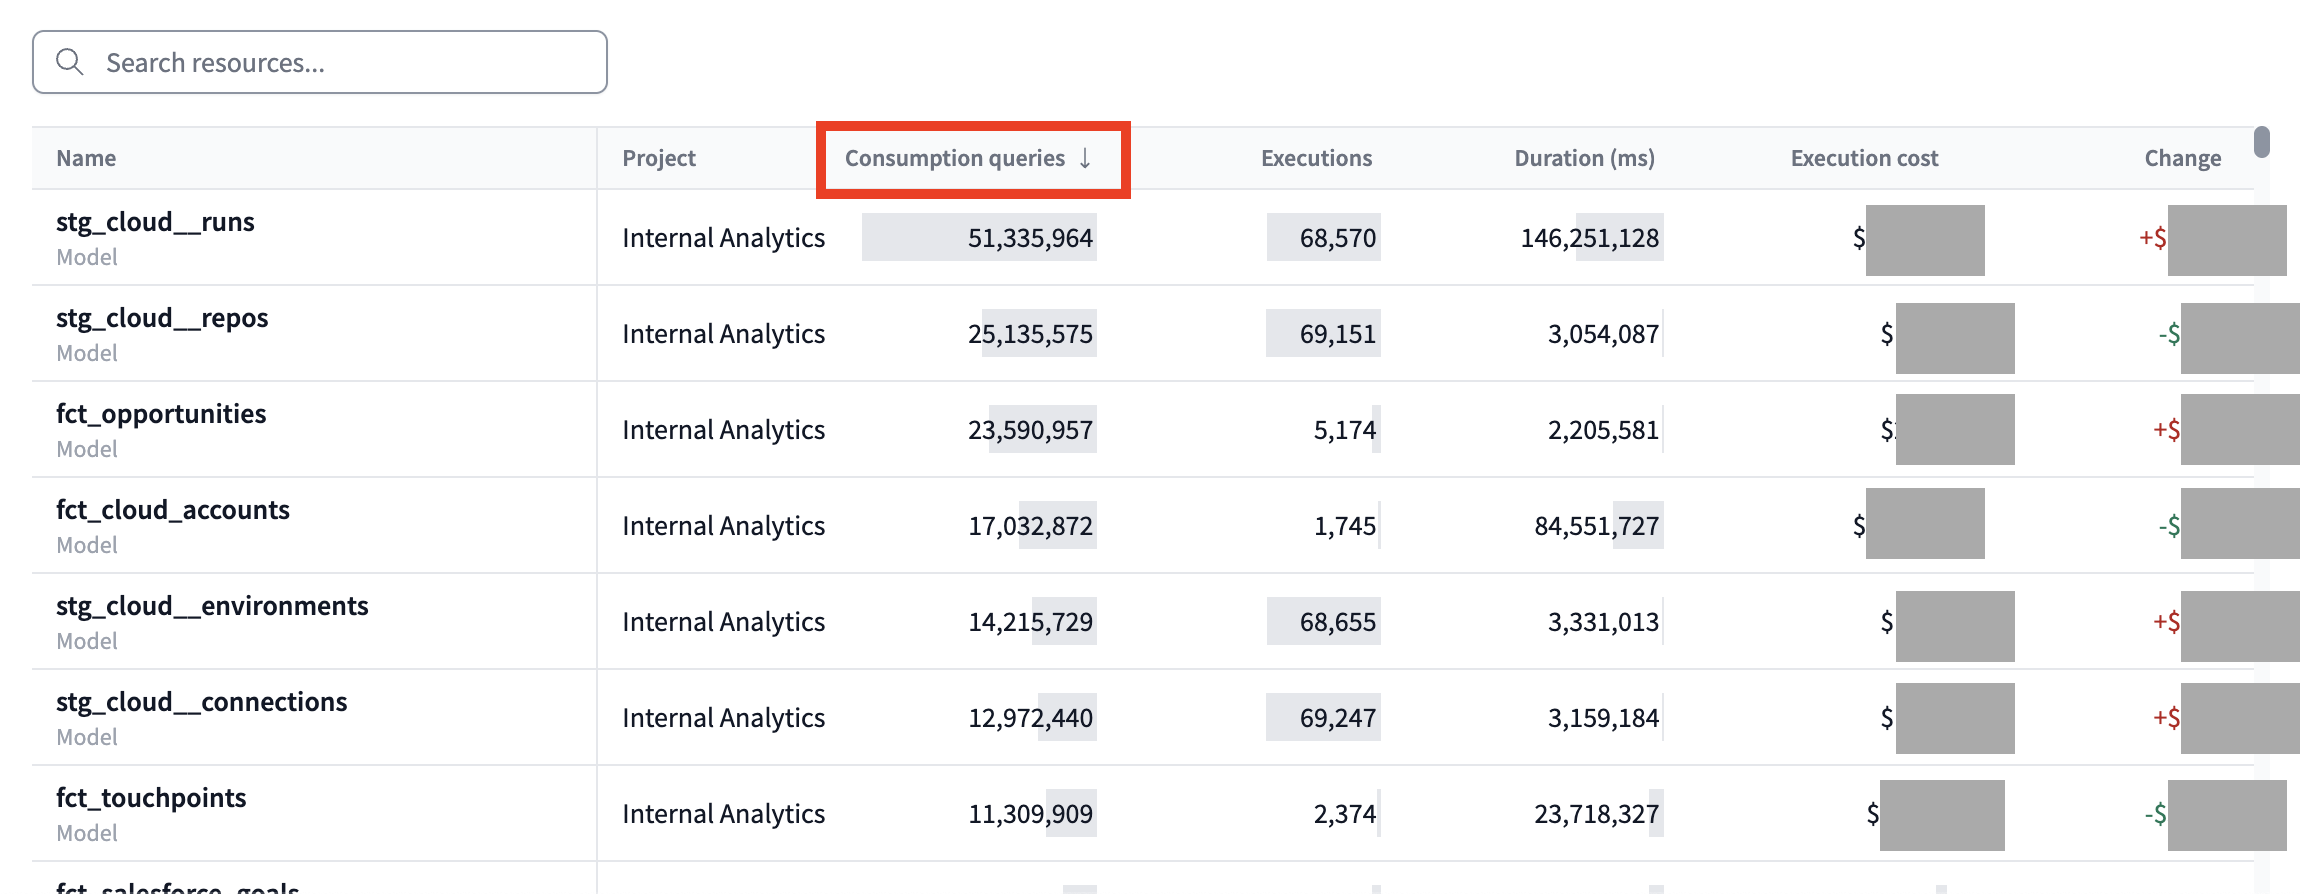Screen dimensions: 2304x894
Task: Sort by Duration (ms) column header
Action: pyautogui.click(x=1584, y=158)
